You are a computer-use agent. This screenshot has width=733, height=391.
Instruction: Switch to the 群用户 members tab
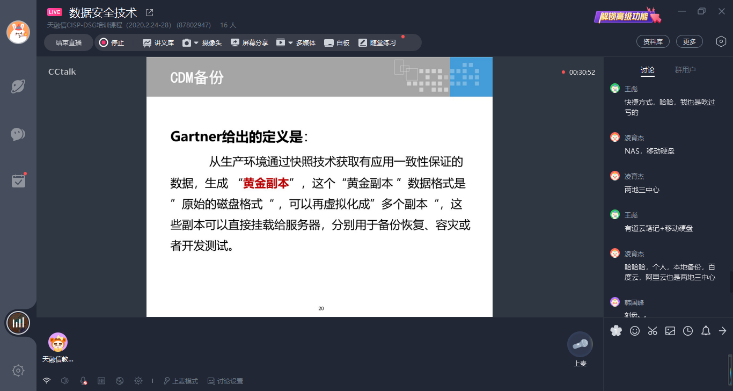(685, 70)
